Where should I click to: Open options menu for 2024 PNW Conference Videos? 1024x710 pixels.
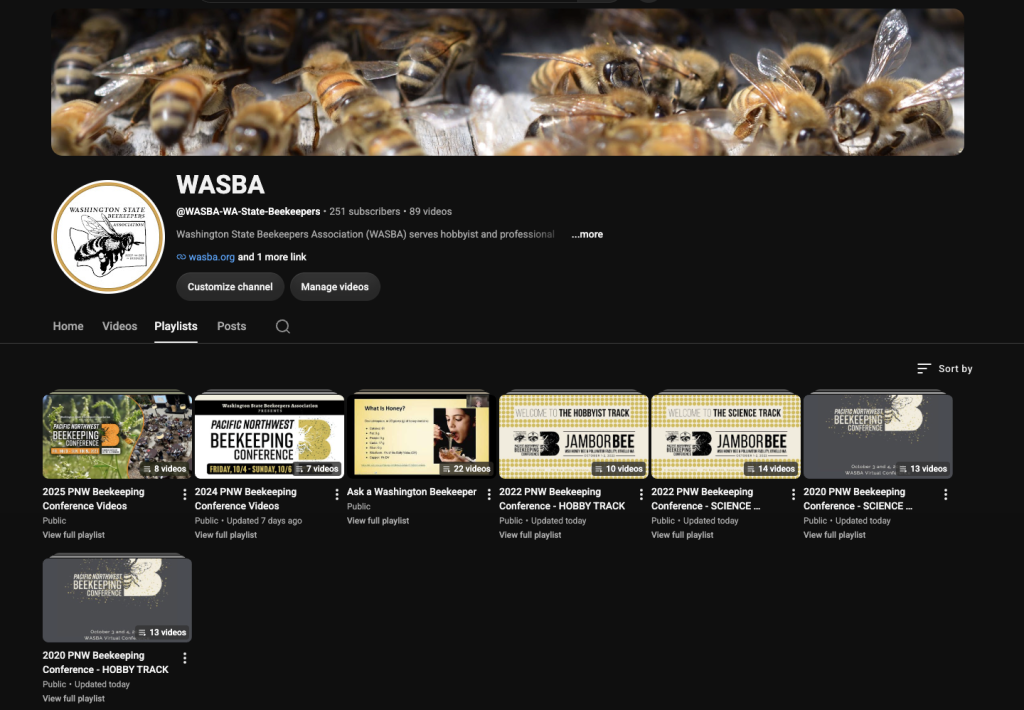pyautogui.click(x=337, y=495)
